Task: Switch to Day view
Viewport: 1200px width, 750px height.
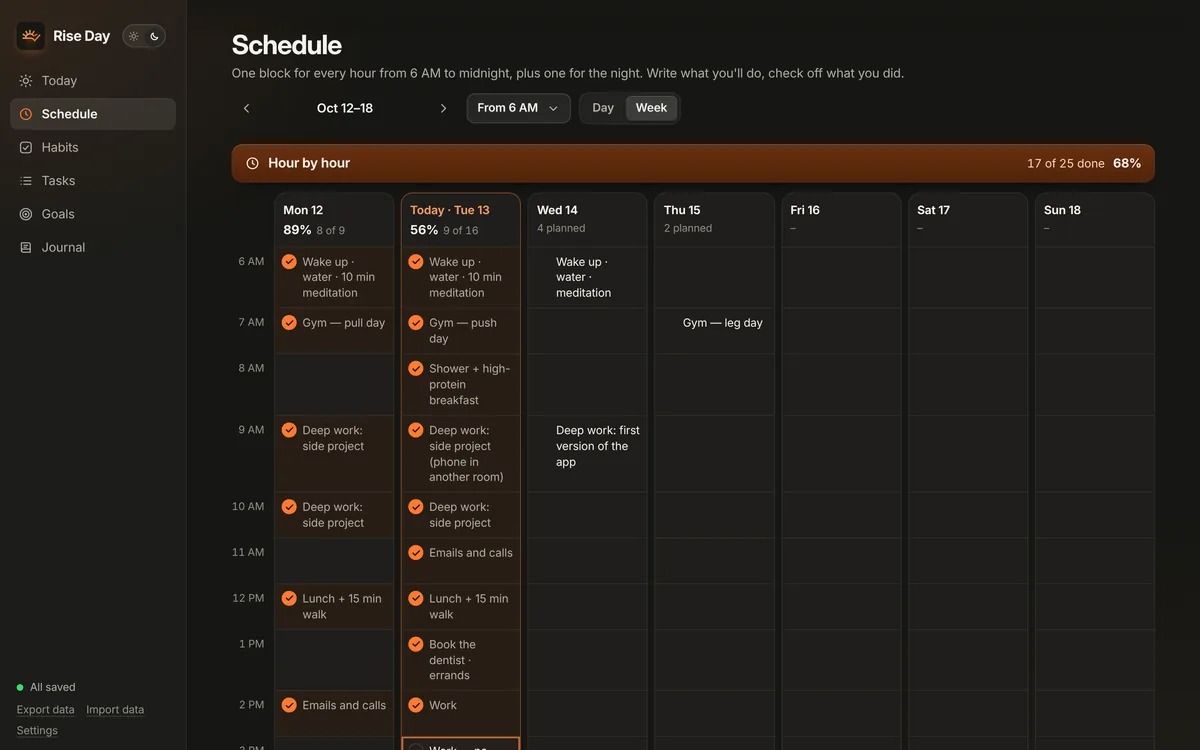Action: click(603, 108)
